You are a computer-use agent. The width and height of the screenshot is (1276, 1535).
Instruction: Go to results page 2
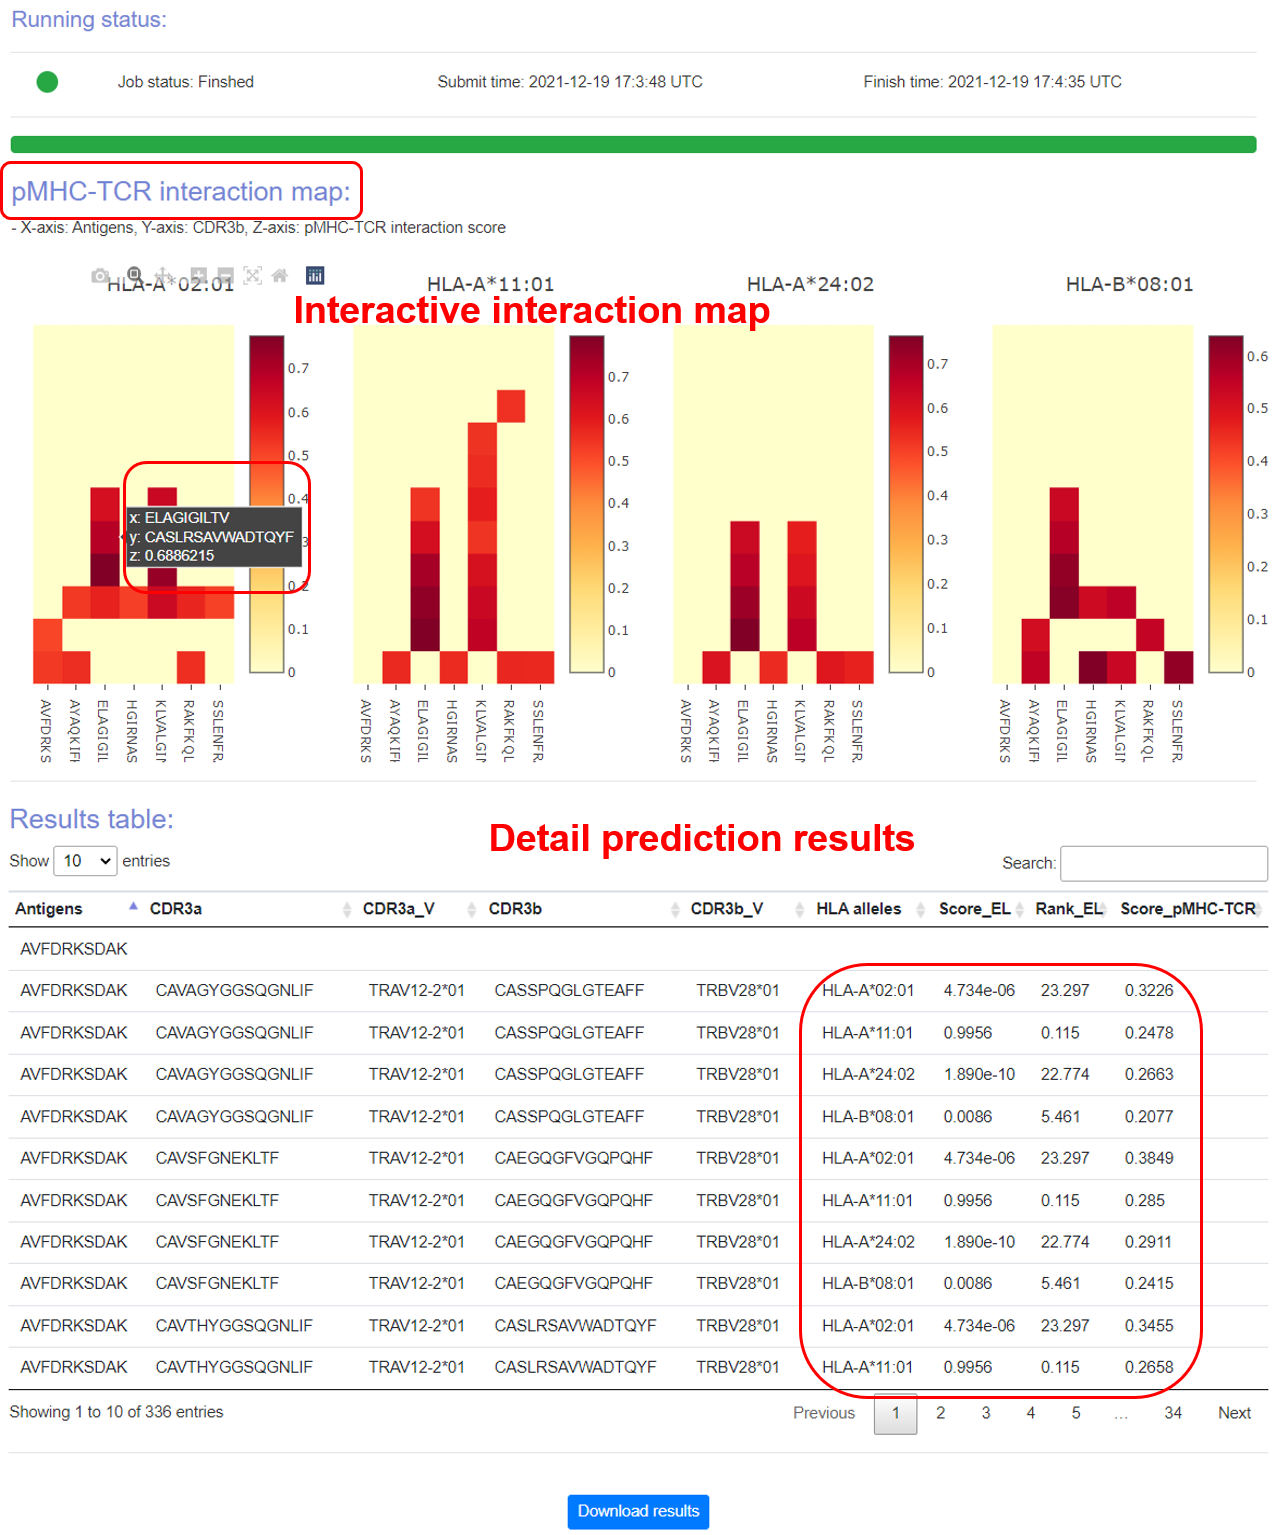click(940, 1413)
